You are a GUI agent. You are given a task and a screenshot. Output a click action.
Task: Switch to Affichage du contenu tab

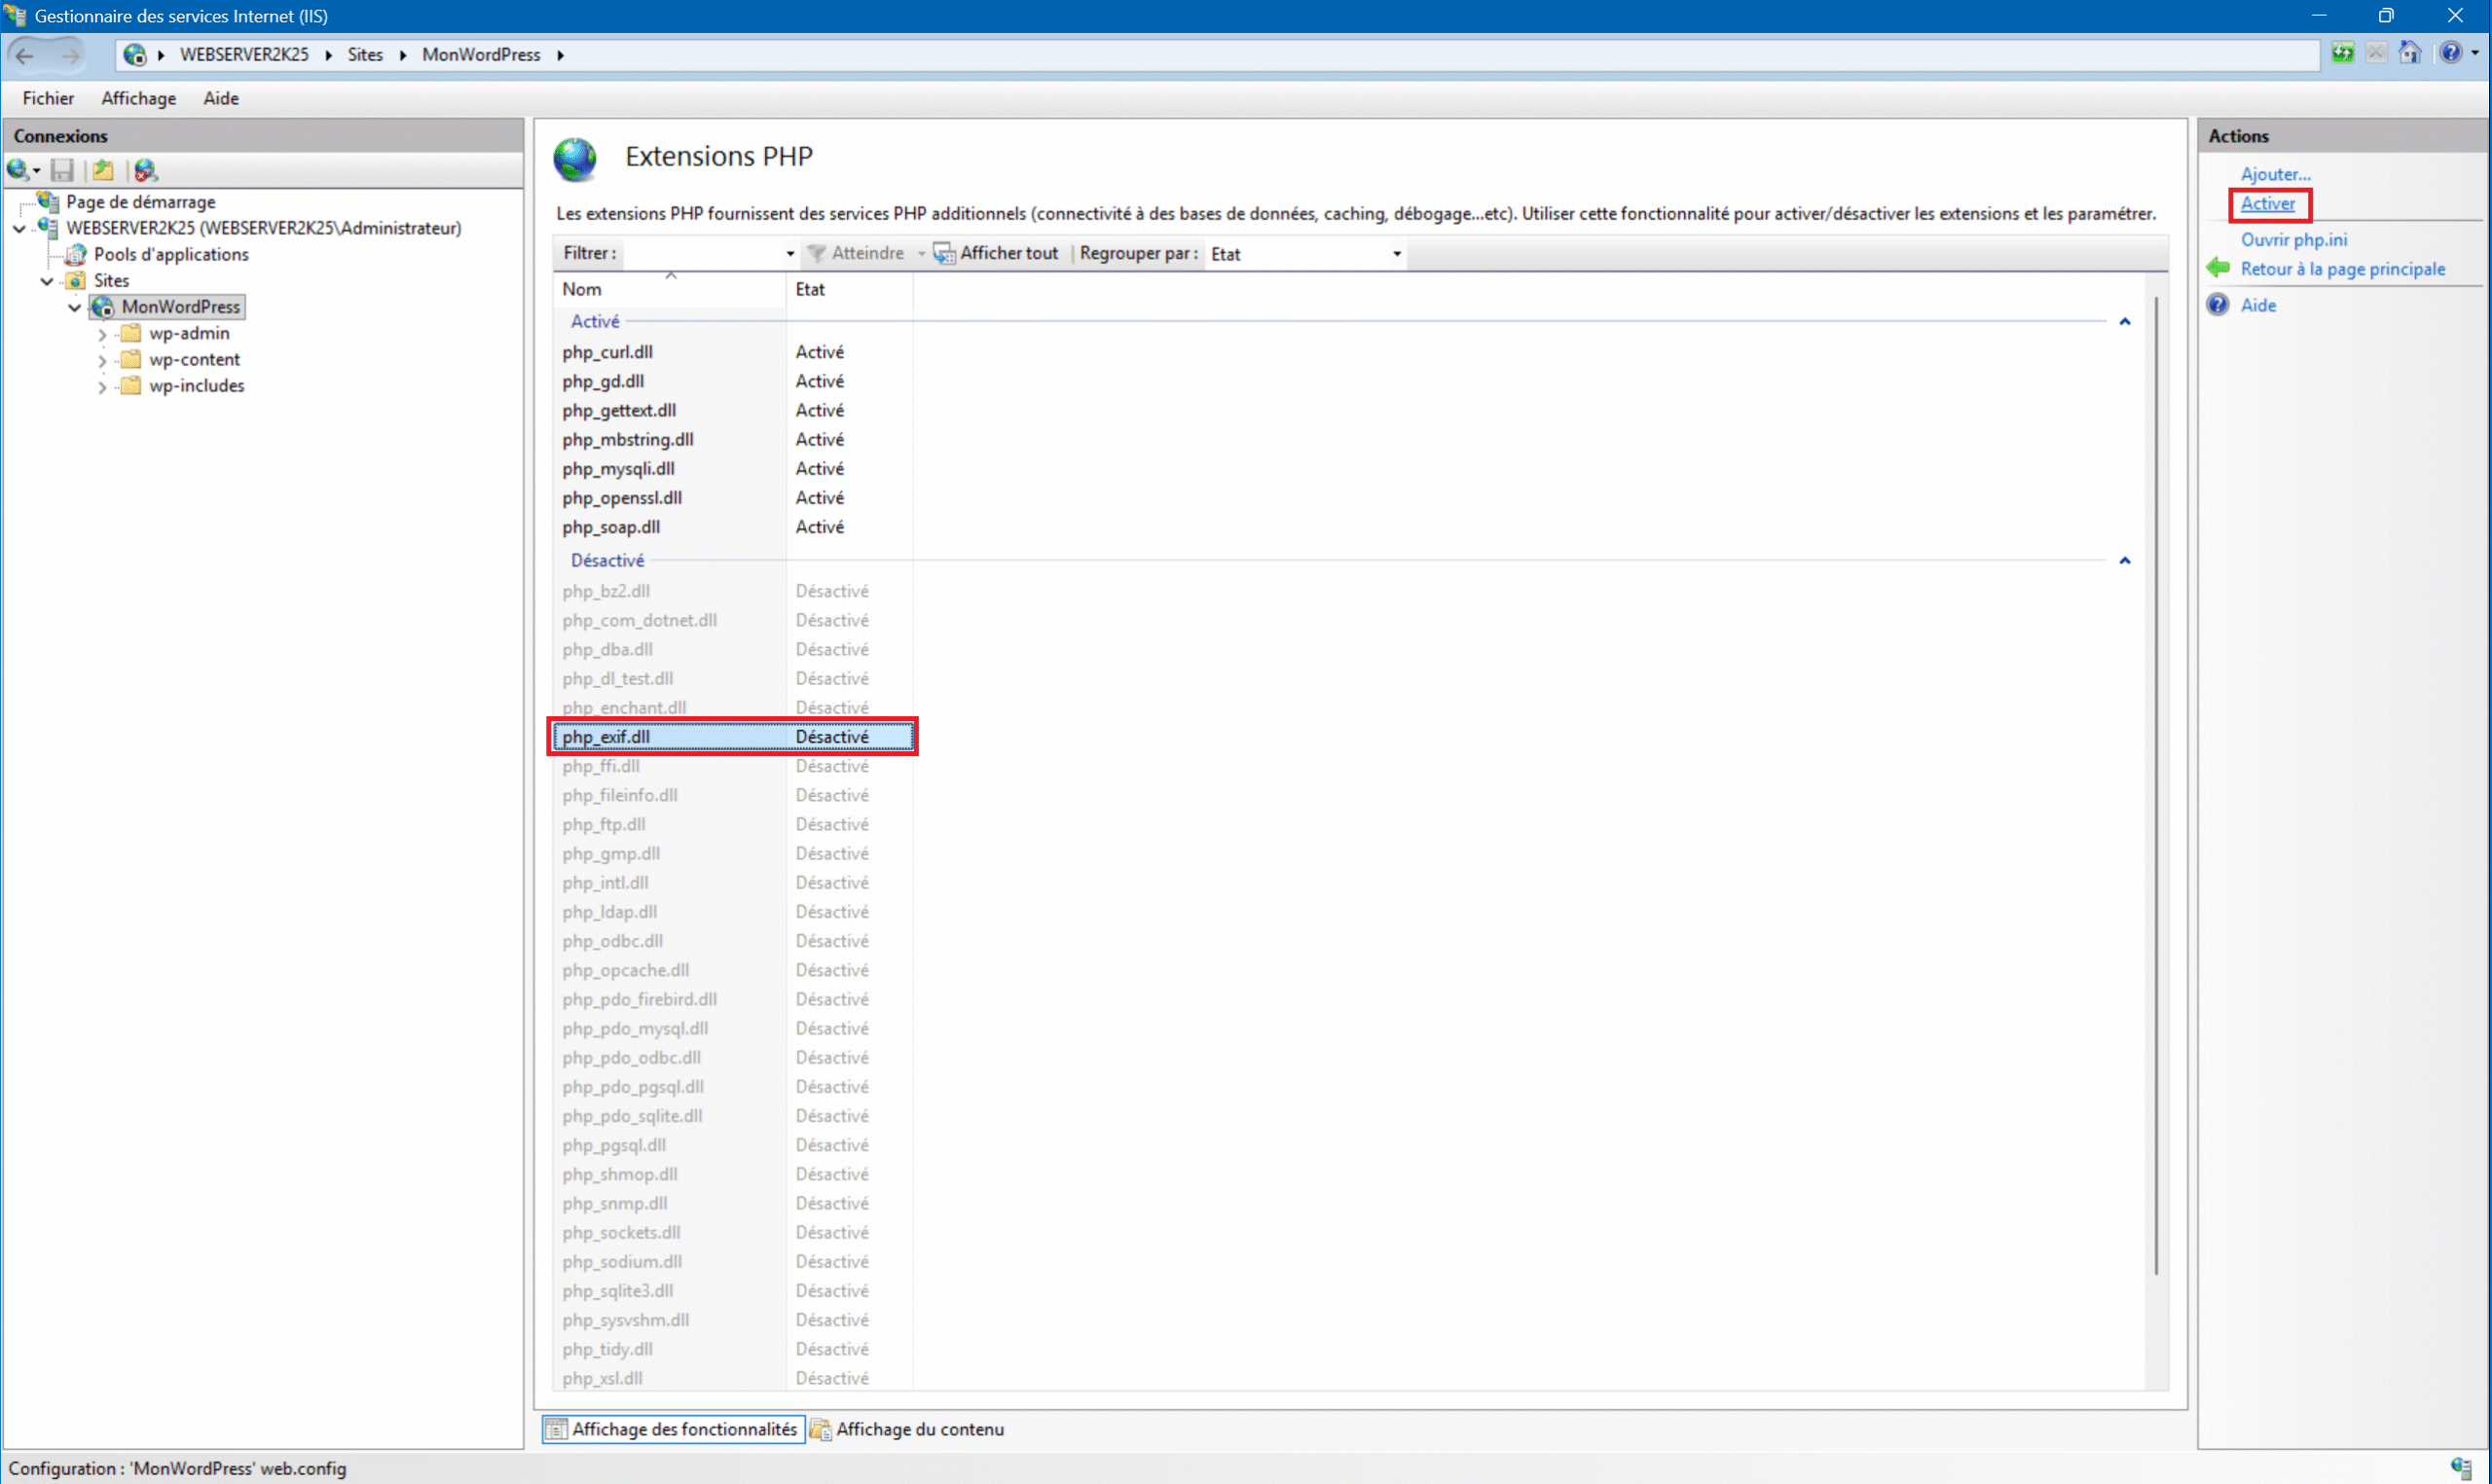tap(907, 1429)
